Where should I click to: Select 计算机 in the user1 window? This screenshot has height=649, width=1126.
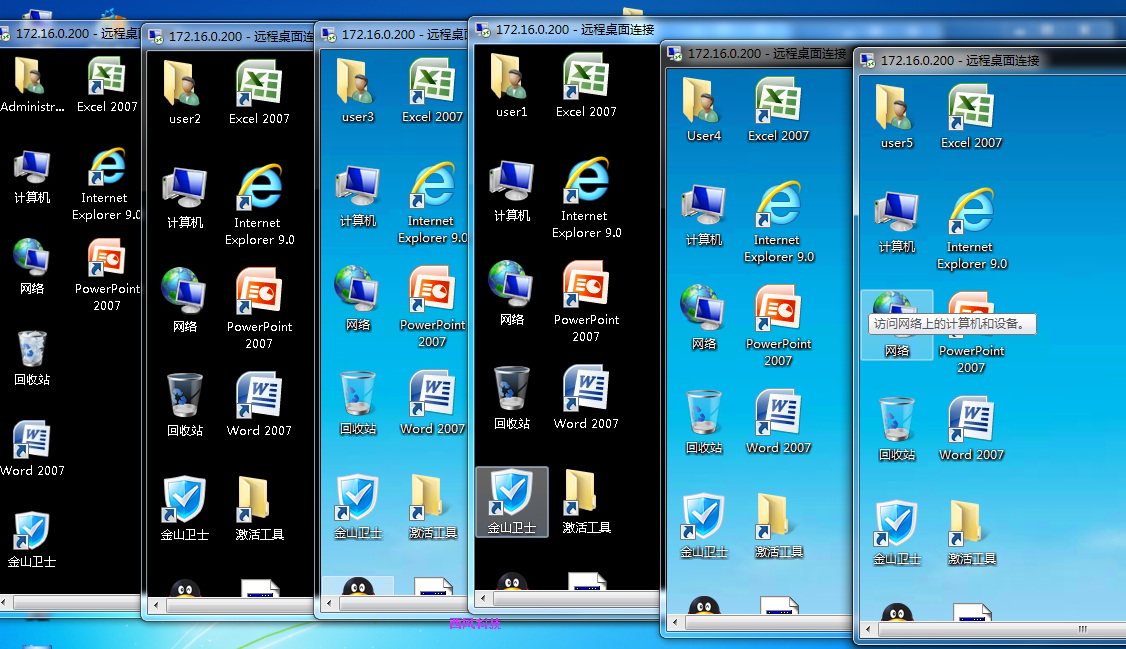tap(511, 191)
